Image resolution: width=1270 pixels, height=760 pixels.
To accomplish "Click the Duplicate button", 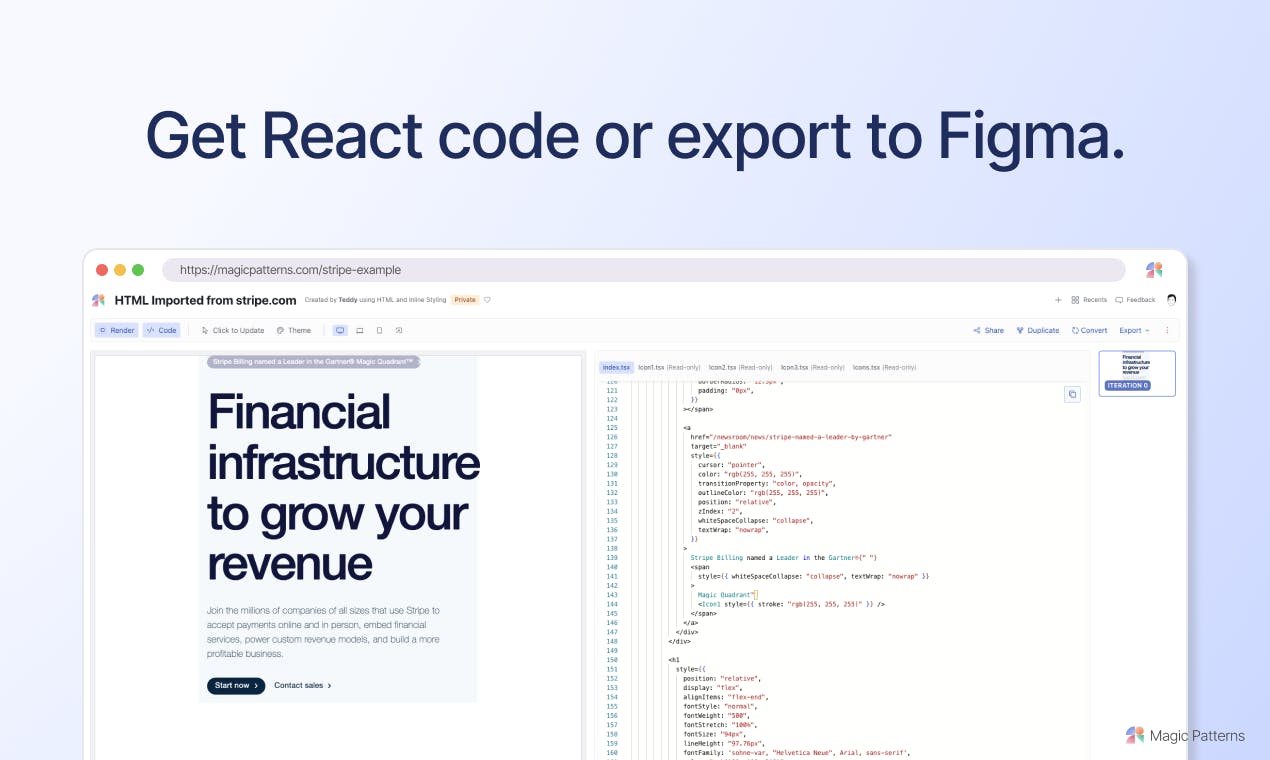I will pos(1037,330).
